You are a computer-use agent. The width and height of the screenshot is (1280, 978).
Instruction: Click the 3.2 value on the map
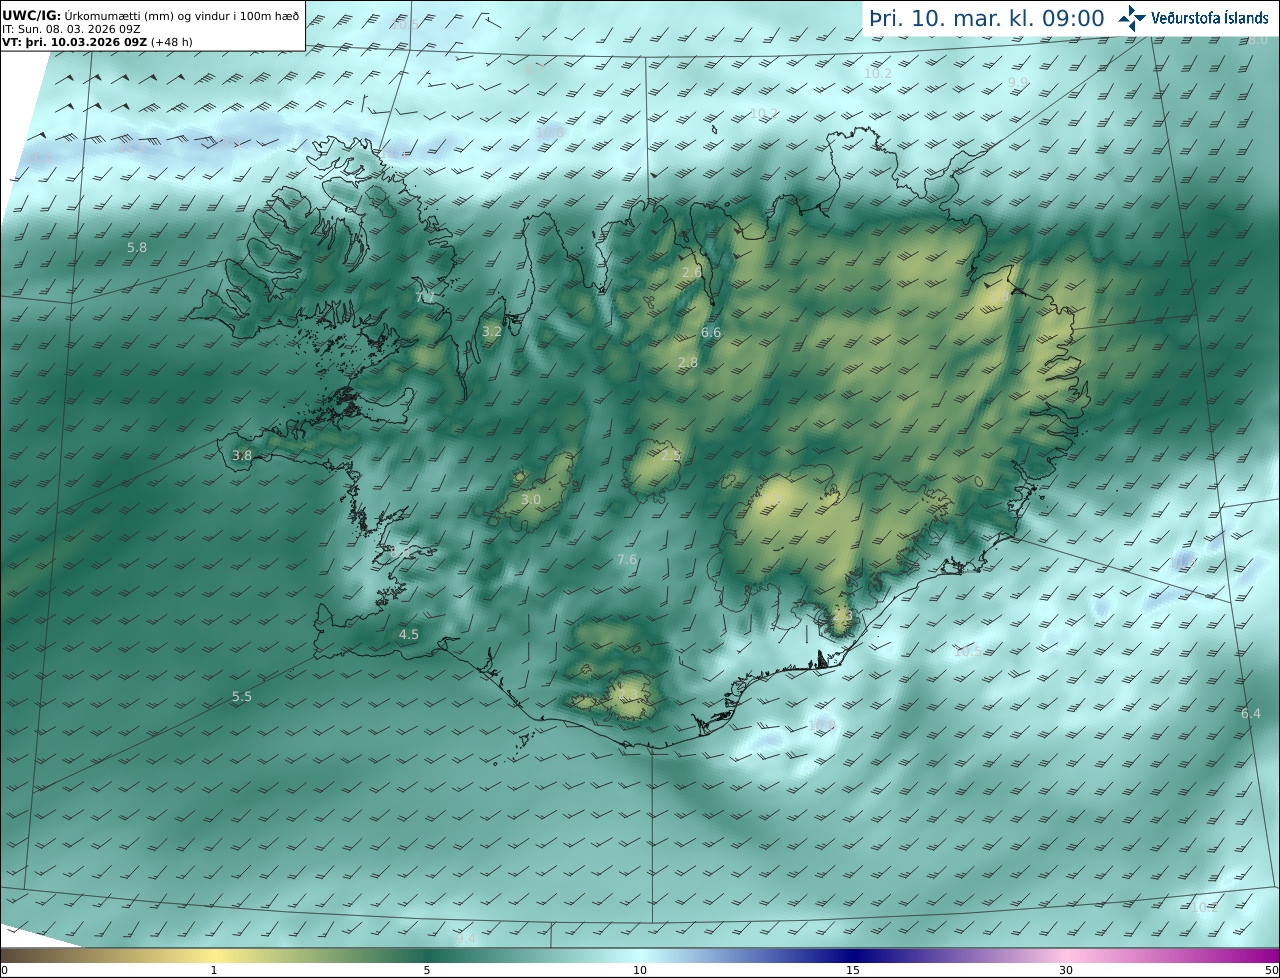pyautogui.click(x=492, y=331)
